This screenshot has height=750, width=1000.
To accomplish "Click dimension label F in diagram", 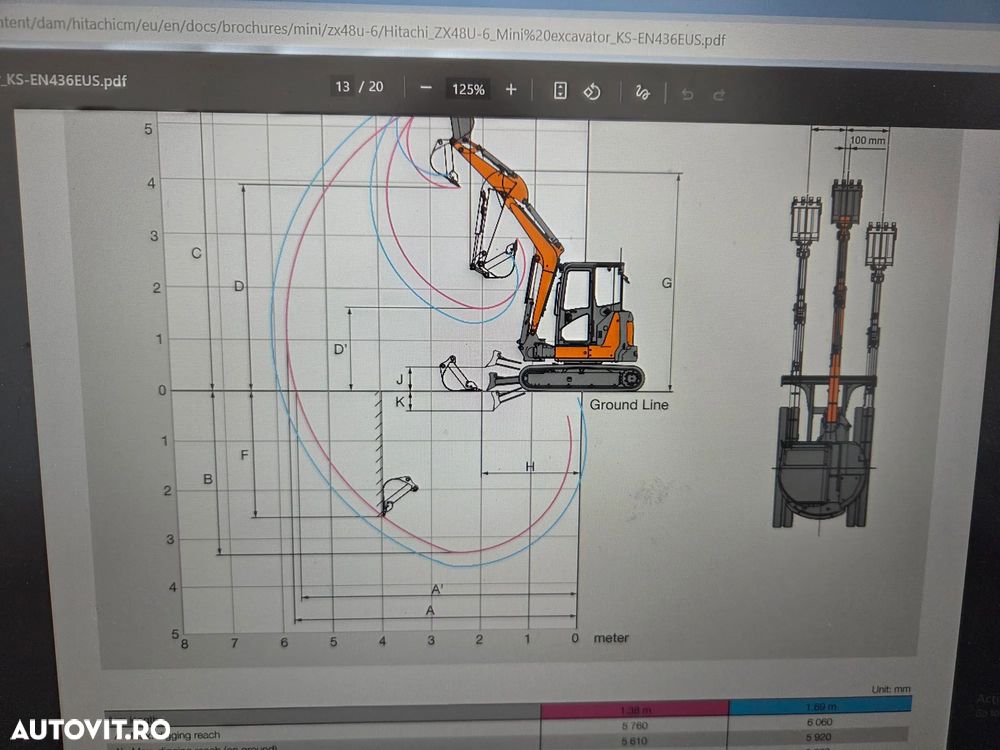I will pyautogui.click(x=244, y=455).
